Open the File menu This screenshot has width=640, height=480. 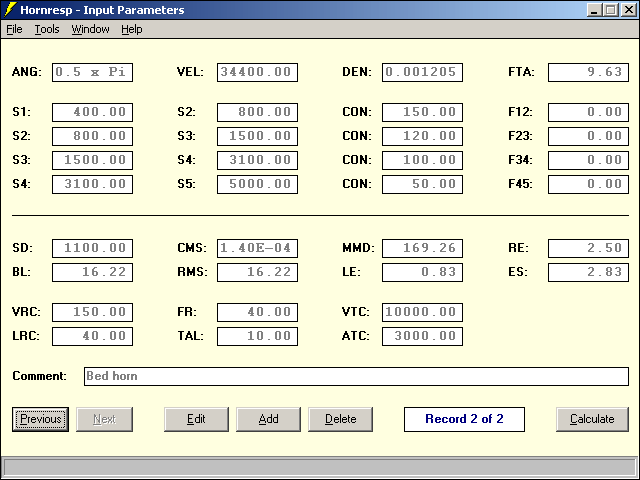[14, 29]
